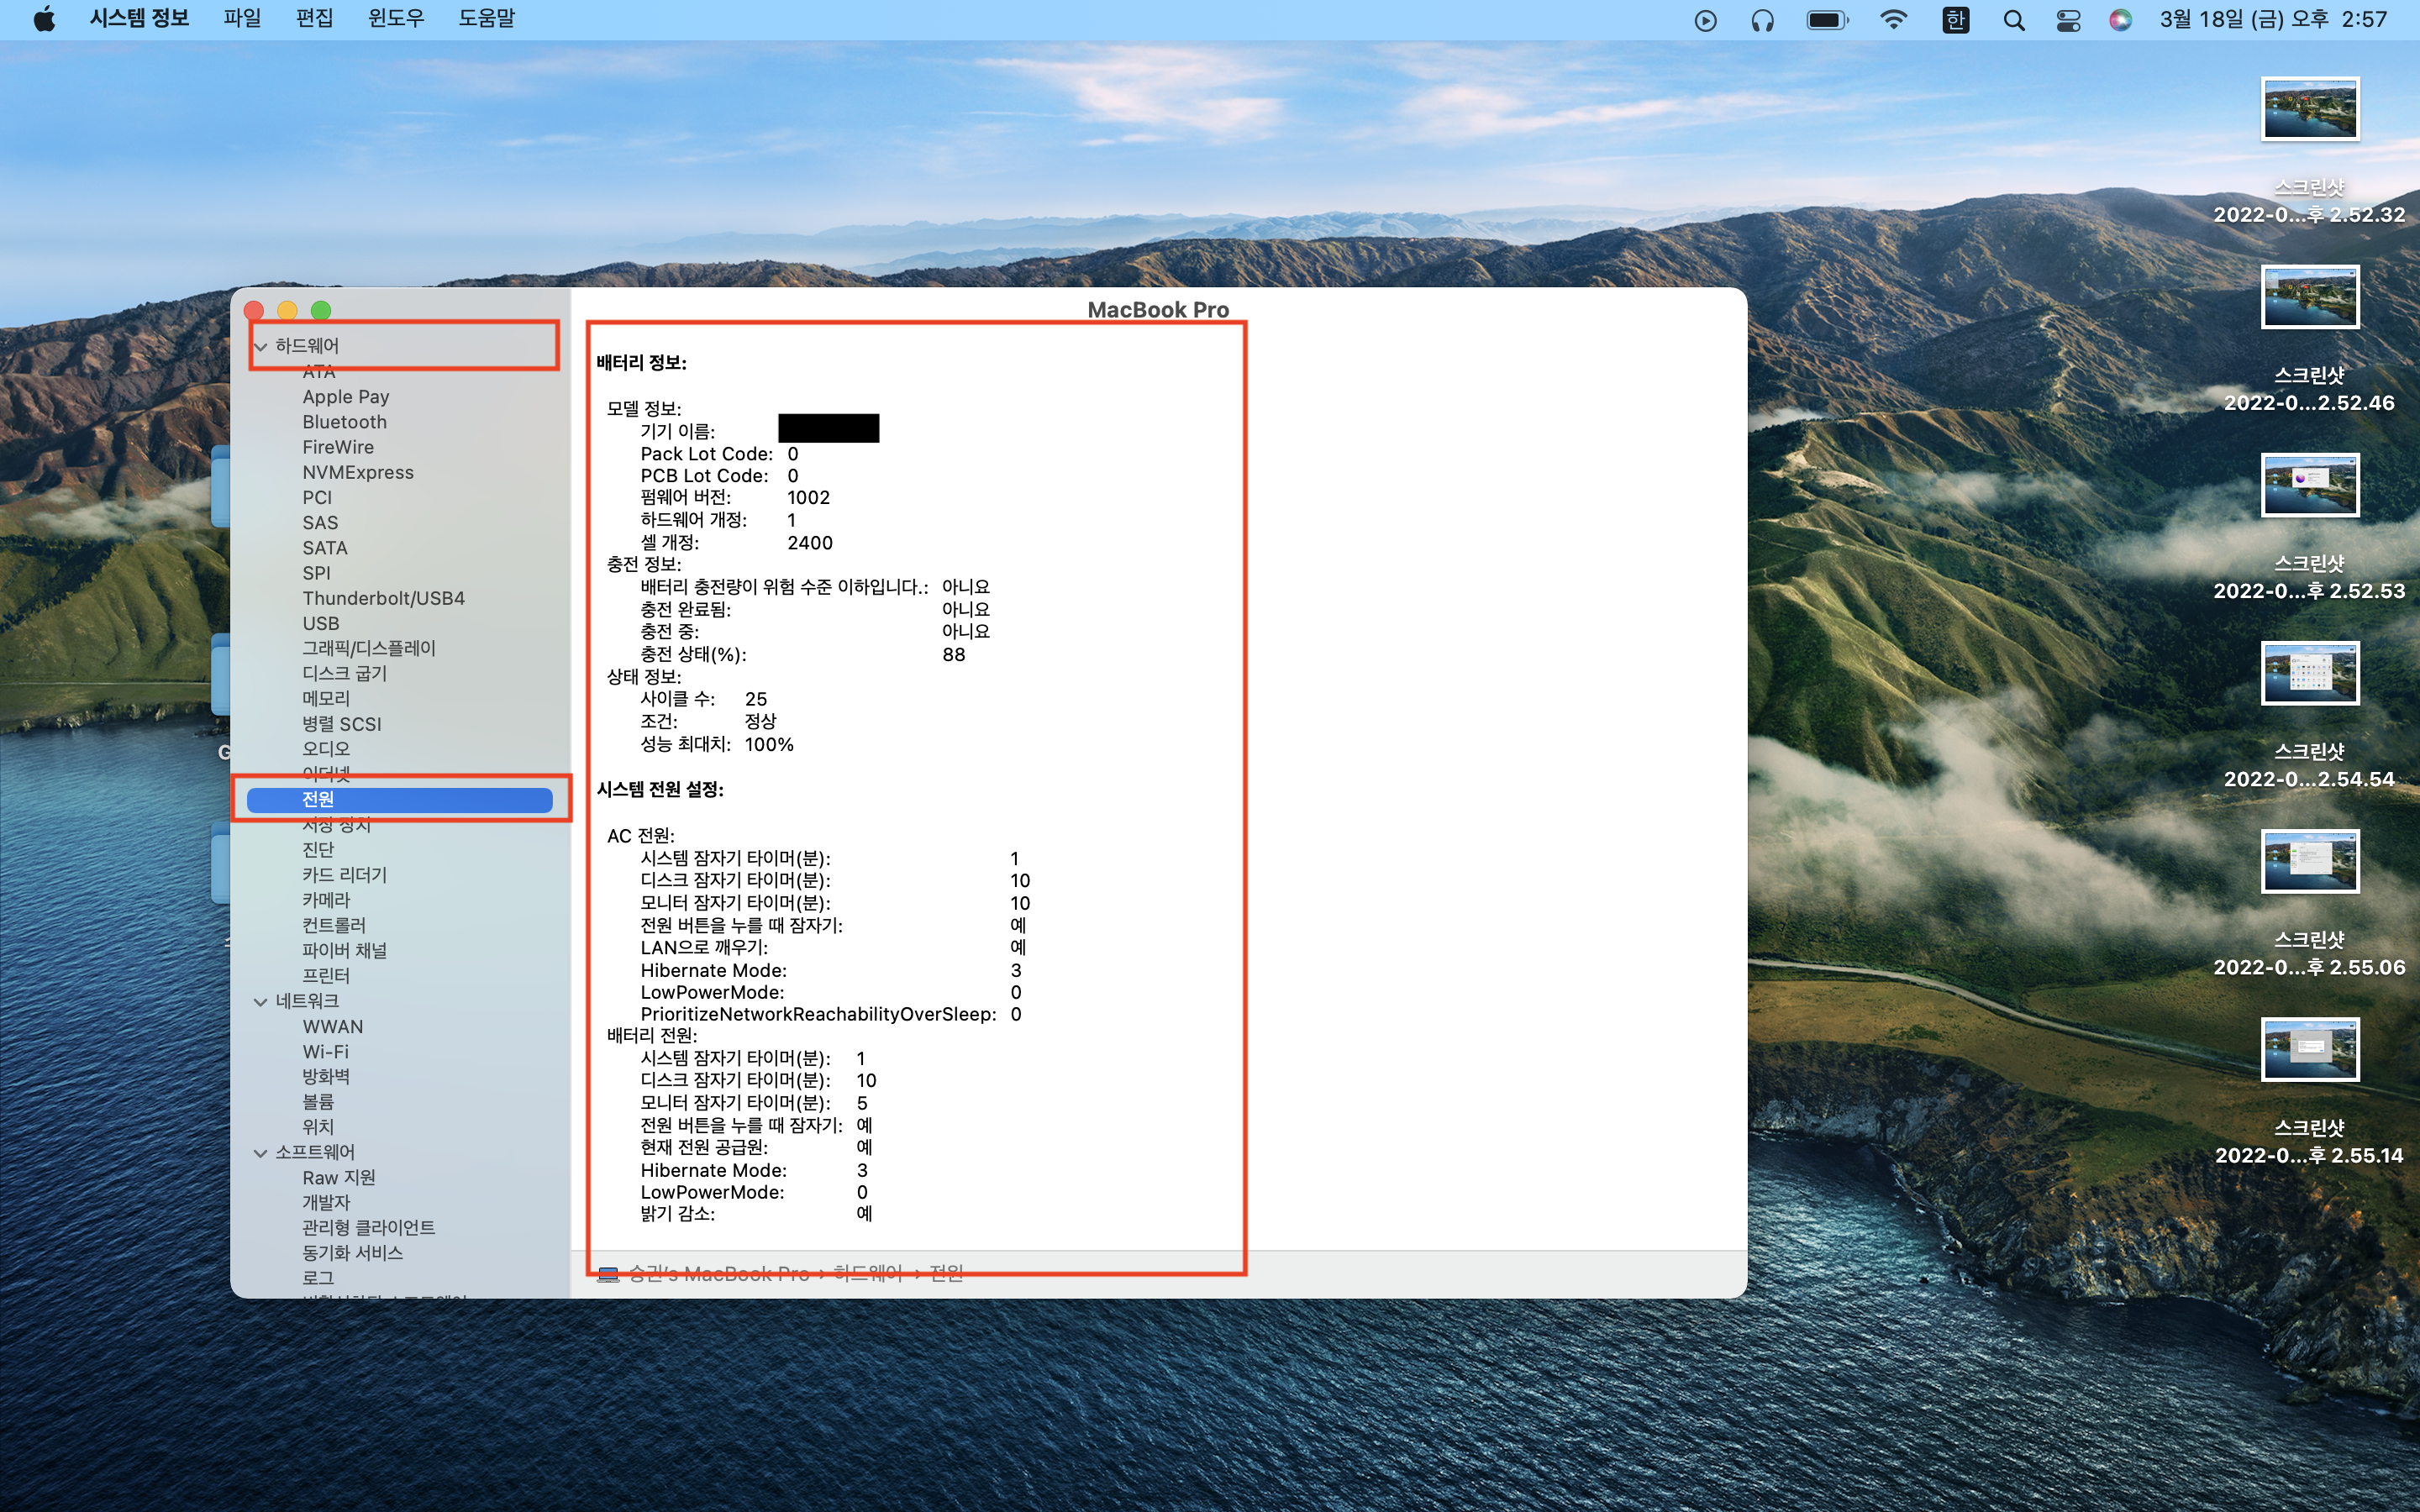Image resolution: width=2420 pixels, height=1512 pixels.
Task: Select Thunderbolt/USB4 in the sidebar
Action: pos(383,598)
